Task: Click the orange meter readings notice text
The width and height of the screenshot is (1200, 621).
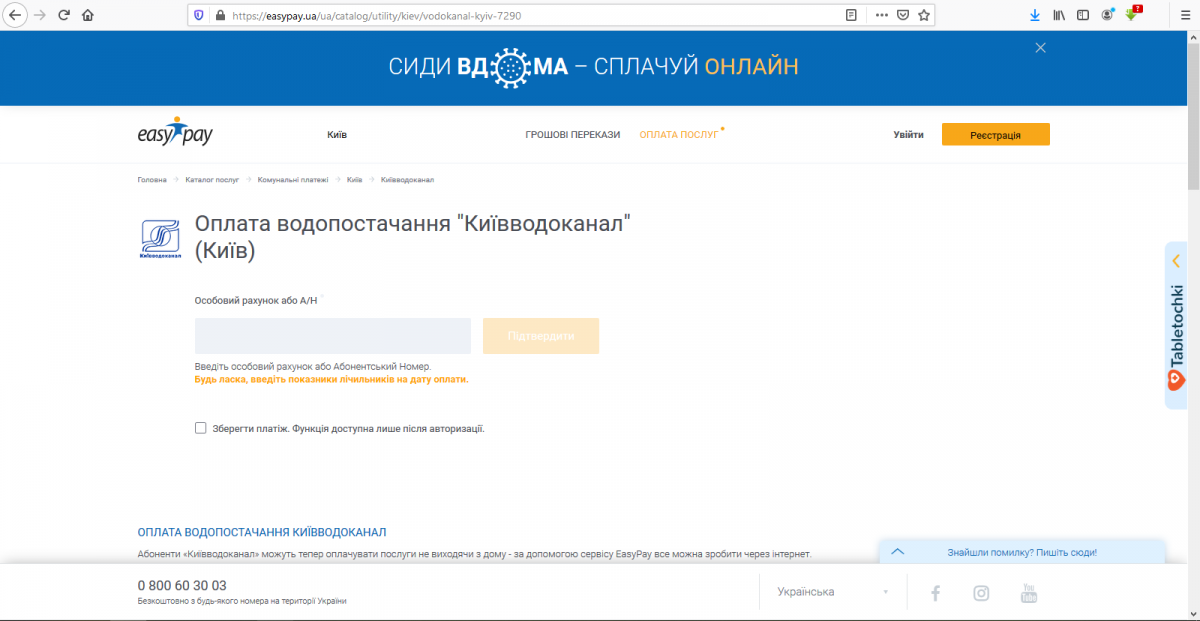Action: click(x=331, y=380)
